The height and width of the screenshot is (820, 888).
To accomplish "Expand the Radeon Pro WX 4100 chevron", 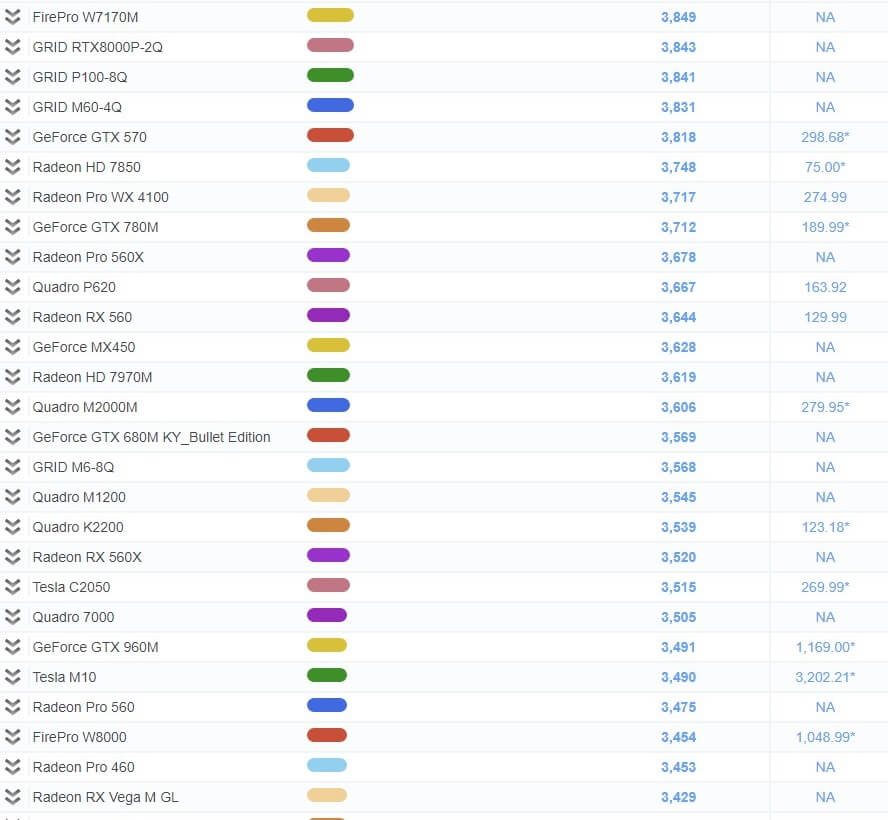I will click(x=12, y=197).
